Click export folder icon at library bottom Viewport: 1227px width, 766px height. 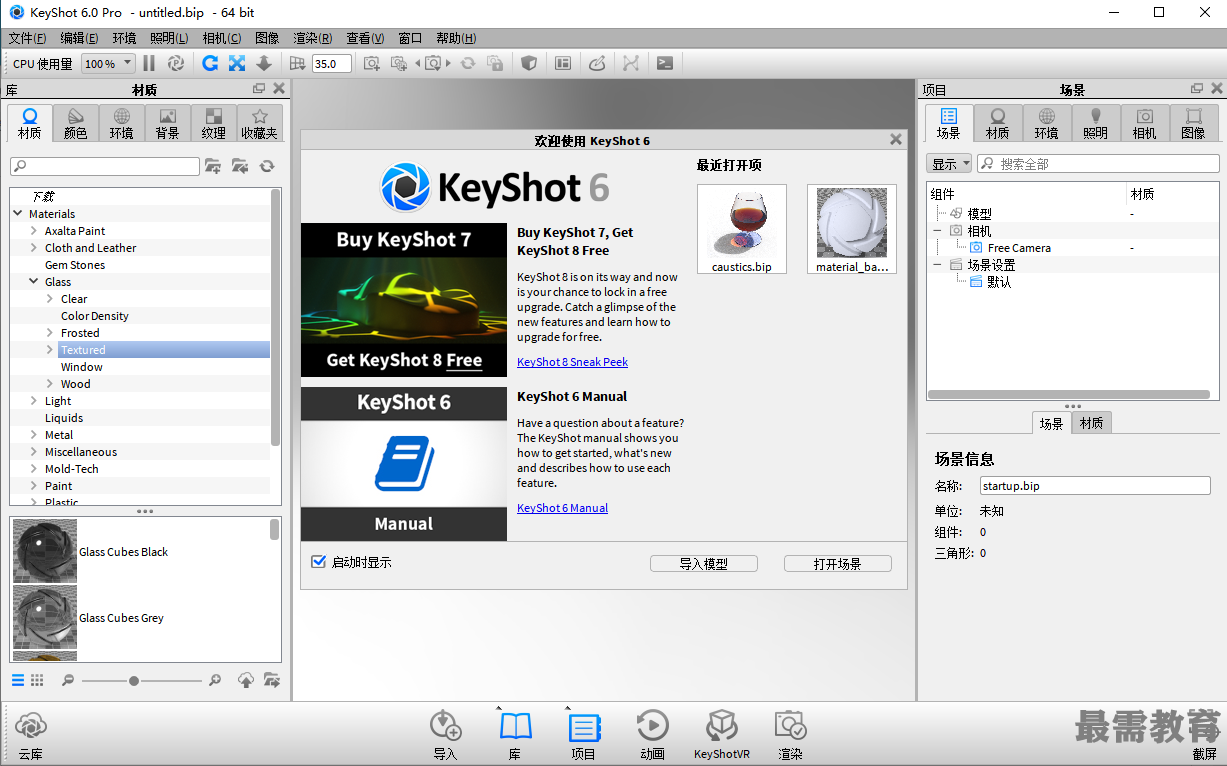pyautogui.click(x=271, y=680)
